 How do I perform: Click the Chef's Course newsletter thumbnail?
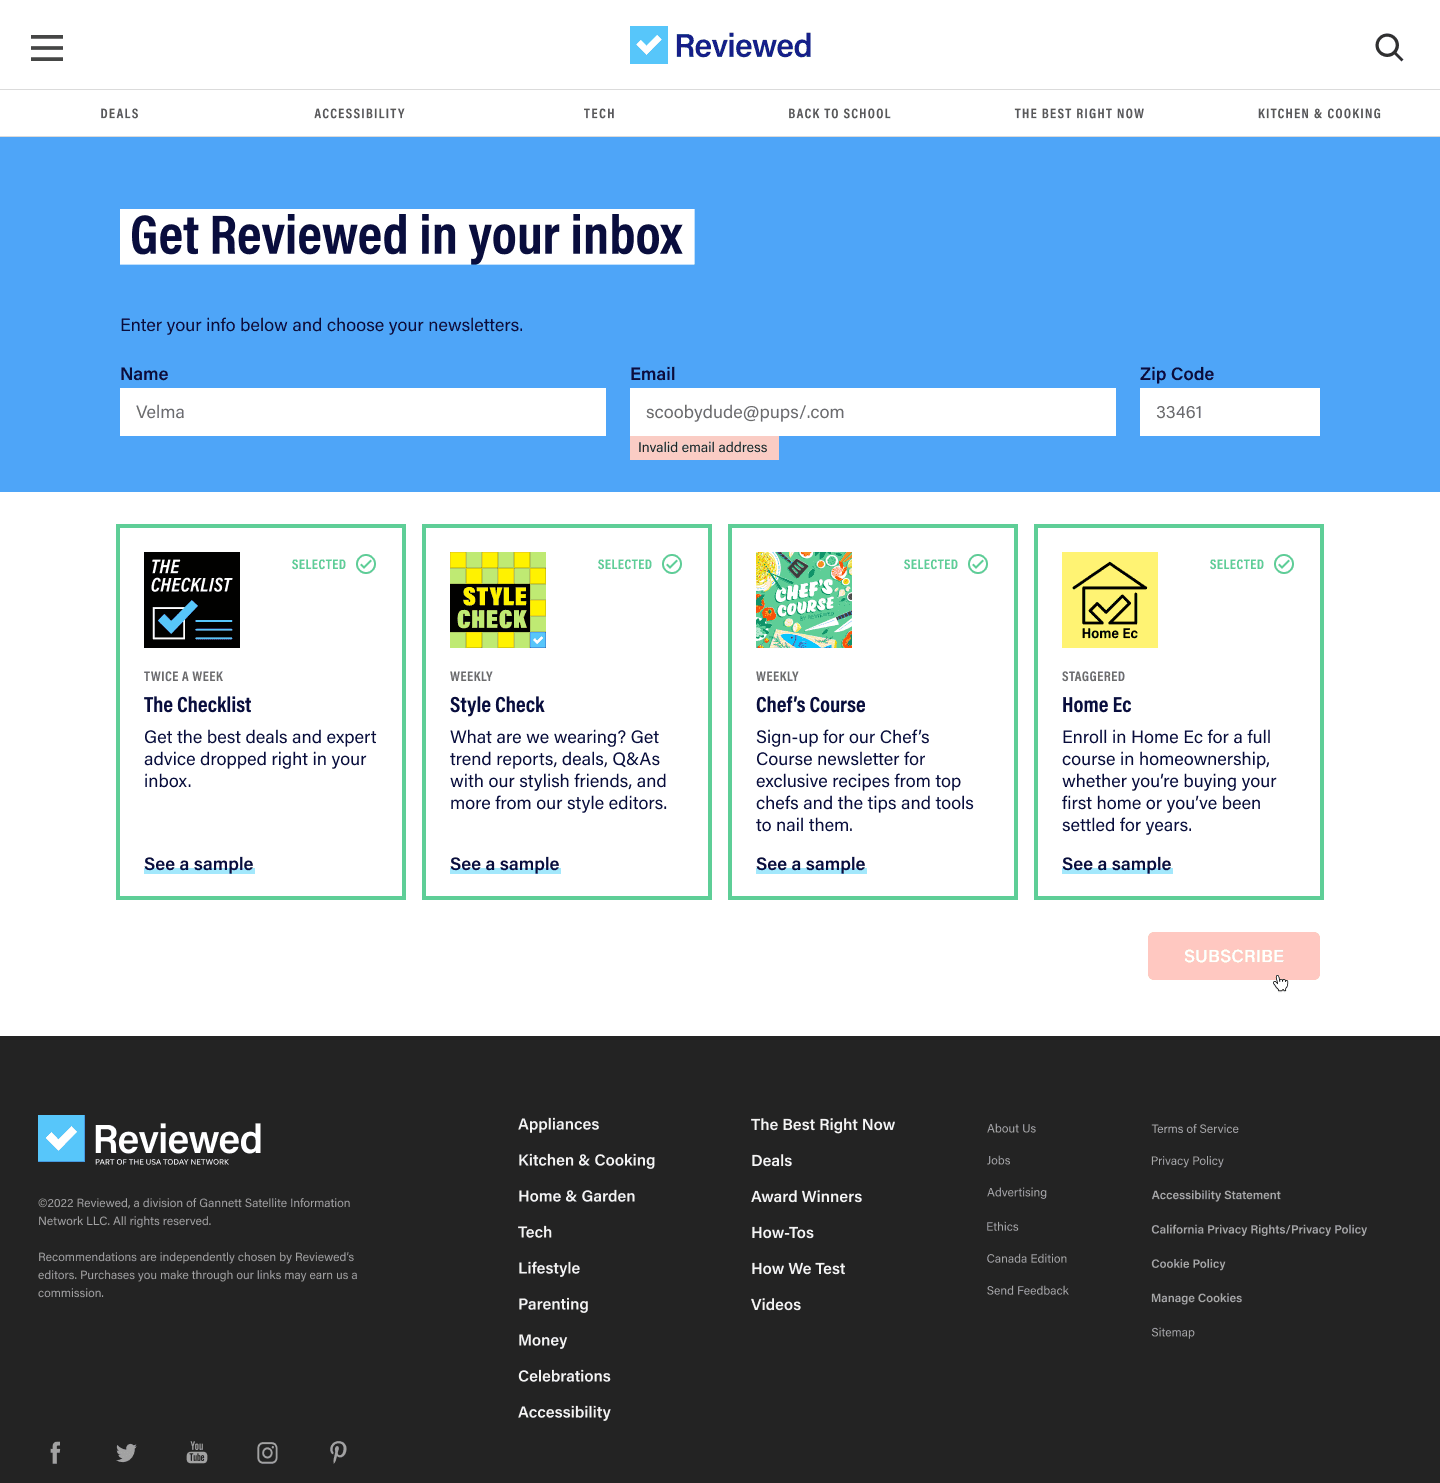(804, 600)
